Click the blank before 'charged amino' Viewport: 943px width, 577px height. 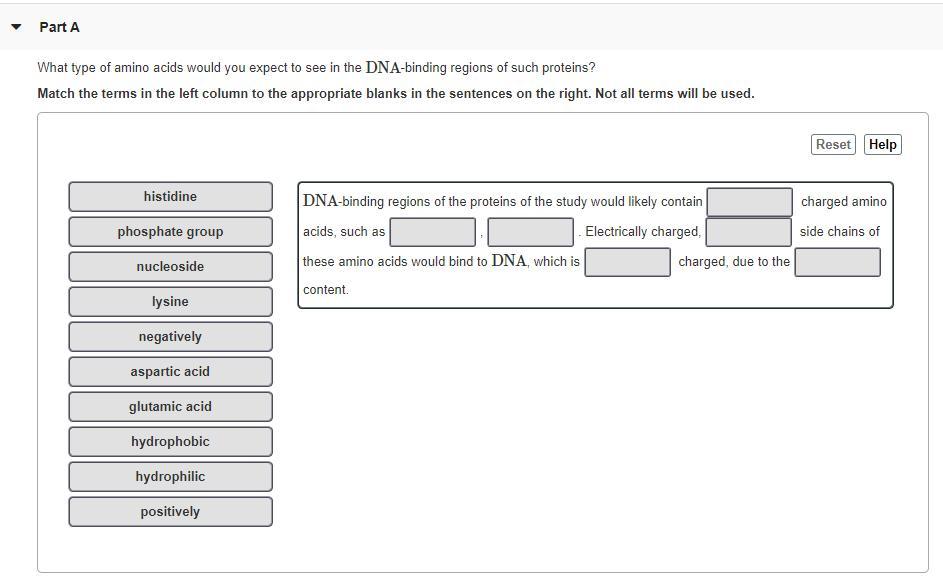749,202
